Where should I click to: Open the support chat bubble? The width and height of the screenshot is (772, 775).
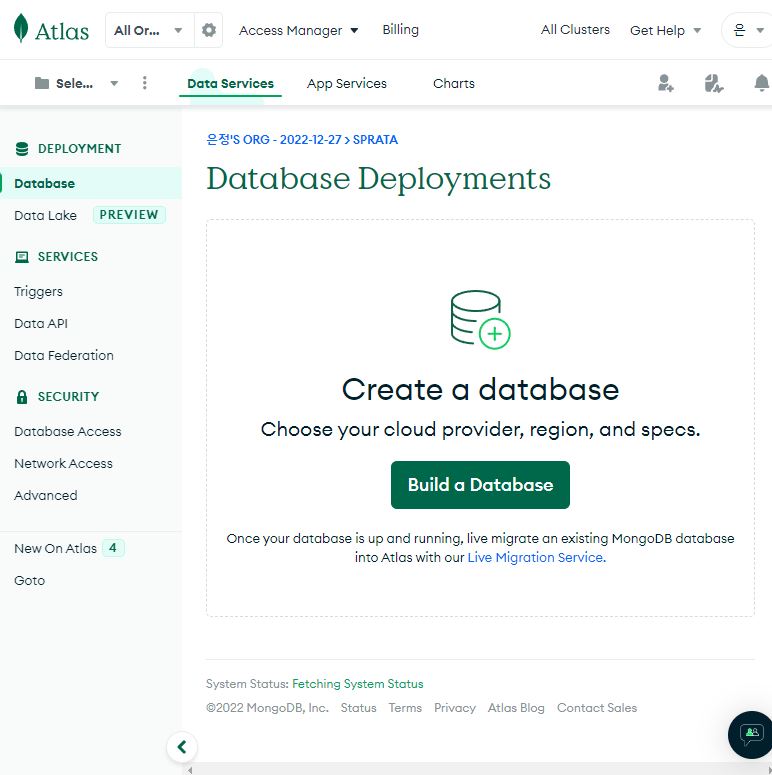coord(751,734)
